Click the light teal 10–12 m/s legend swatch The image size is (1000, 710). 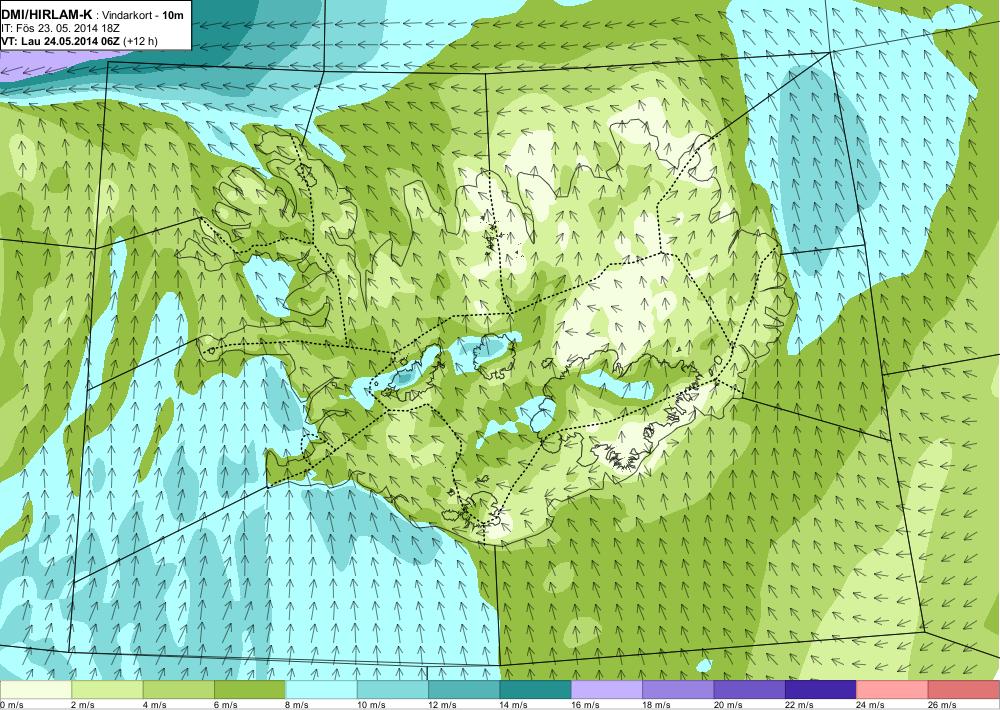click(x=393, y=690)
